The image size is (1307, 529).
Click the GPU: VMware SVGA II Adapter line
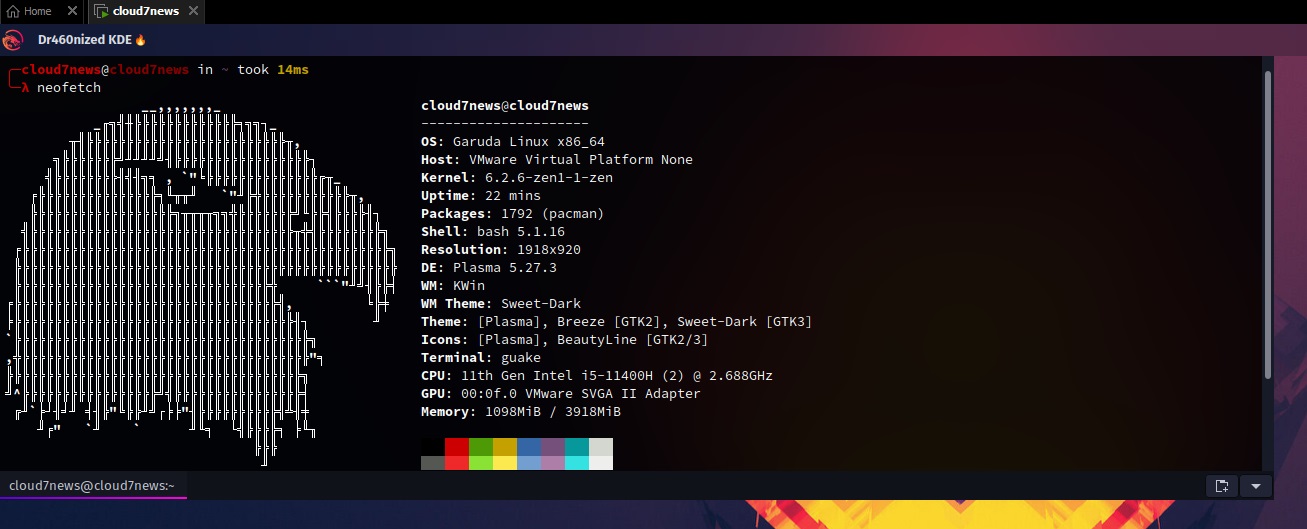coord(561,394)
